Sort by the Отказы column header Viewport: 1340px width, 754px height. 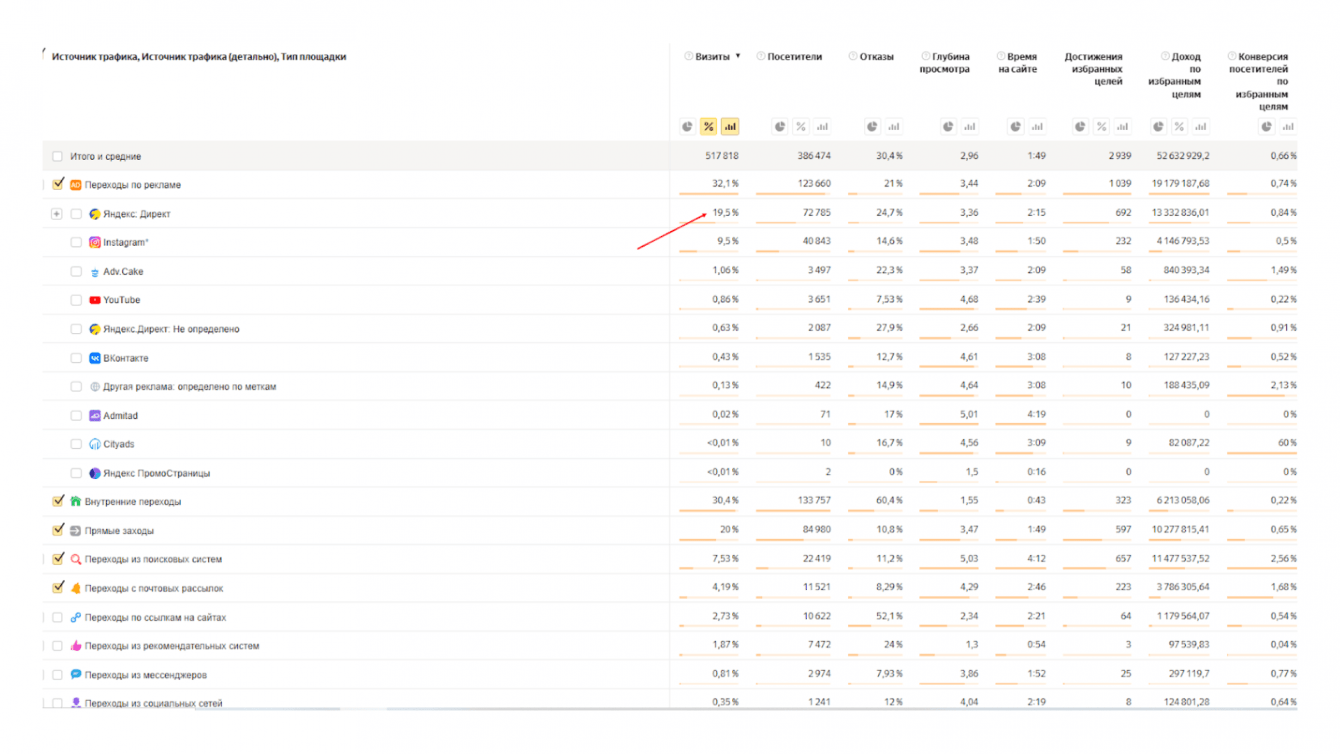(x=876, y=57)
